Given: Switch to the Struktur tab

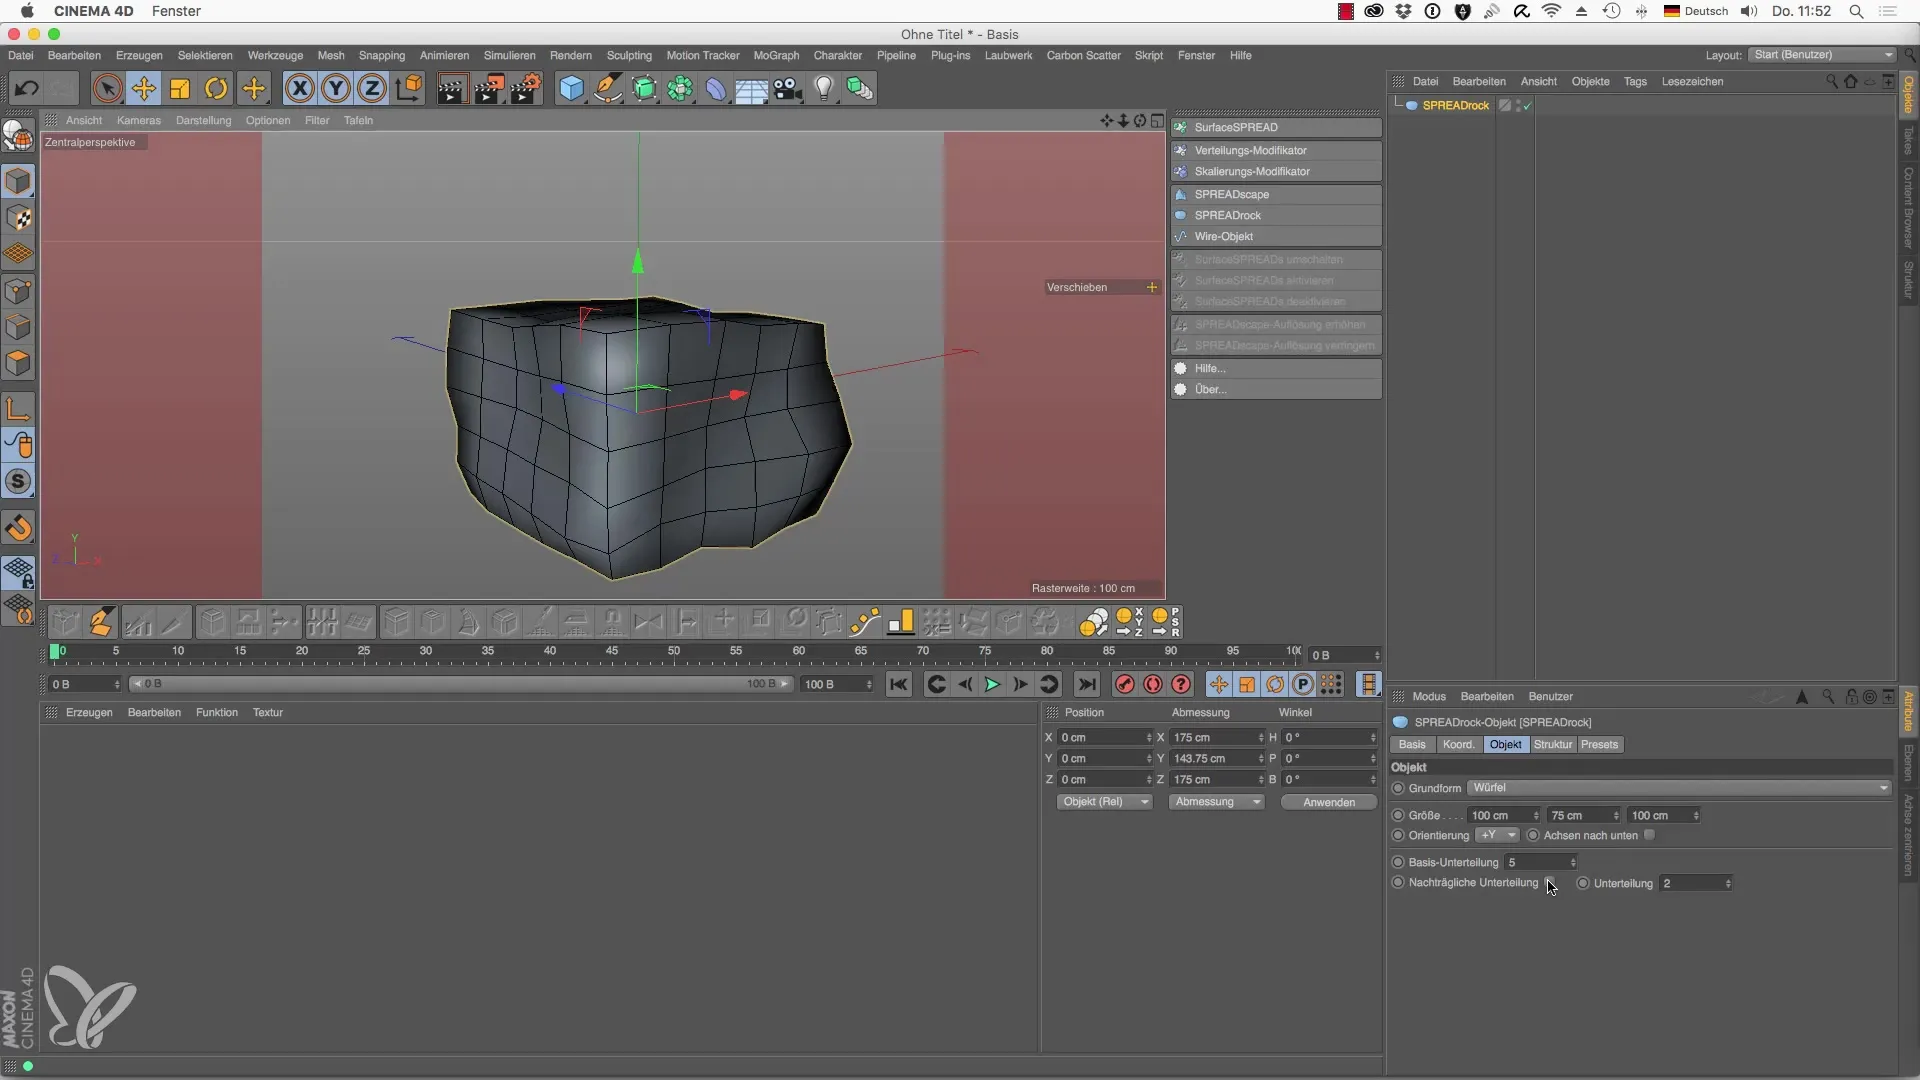Looking at the screenshot, I should tap(1552, 744).
